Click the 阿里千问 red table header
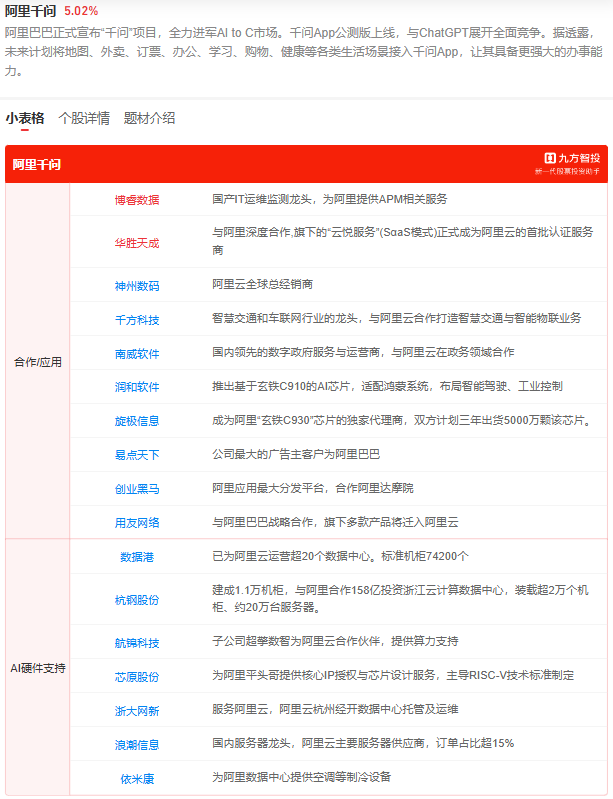 [x=37, y=164]
